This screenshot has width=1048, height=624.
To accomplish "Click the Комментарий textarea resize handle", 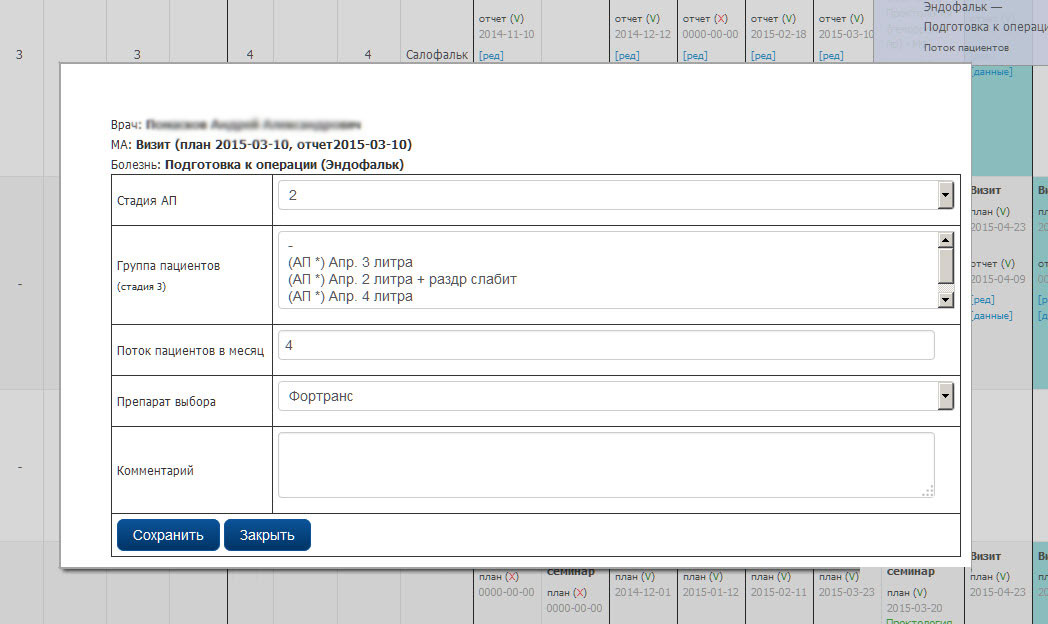I will click(928, 491).
